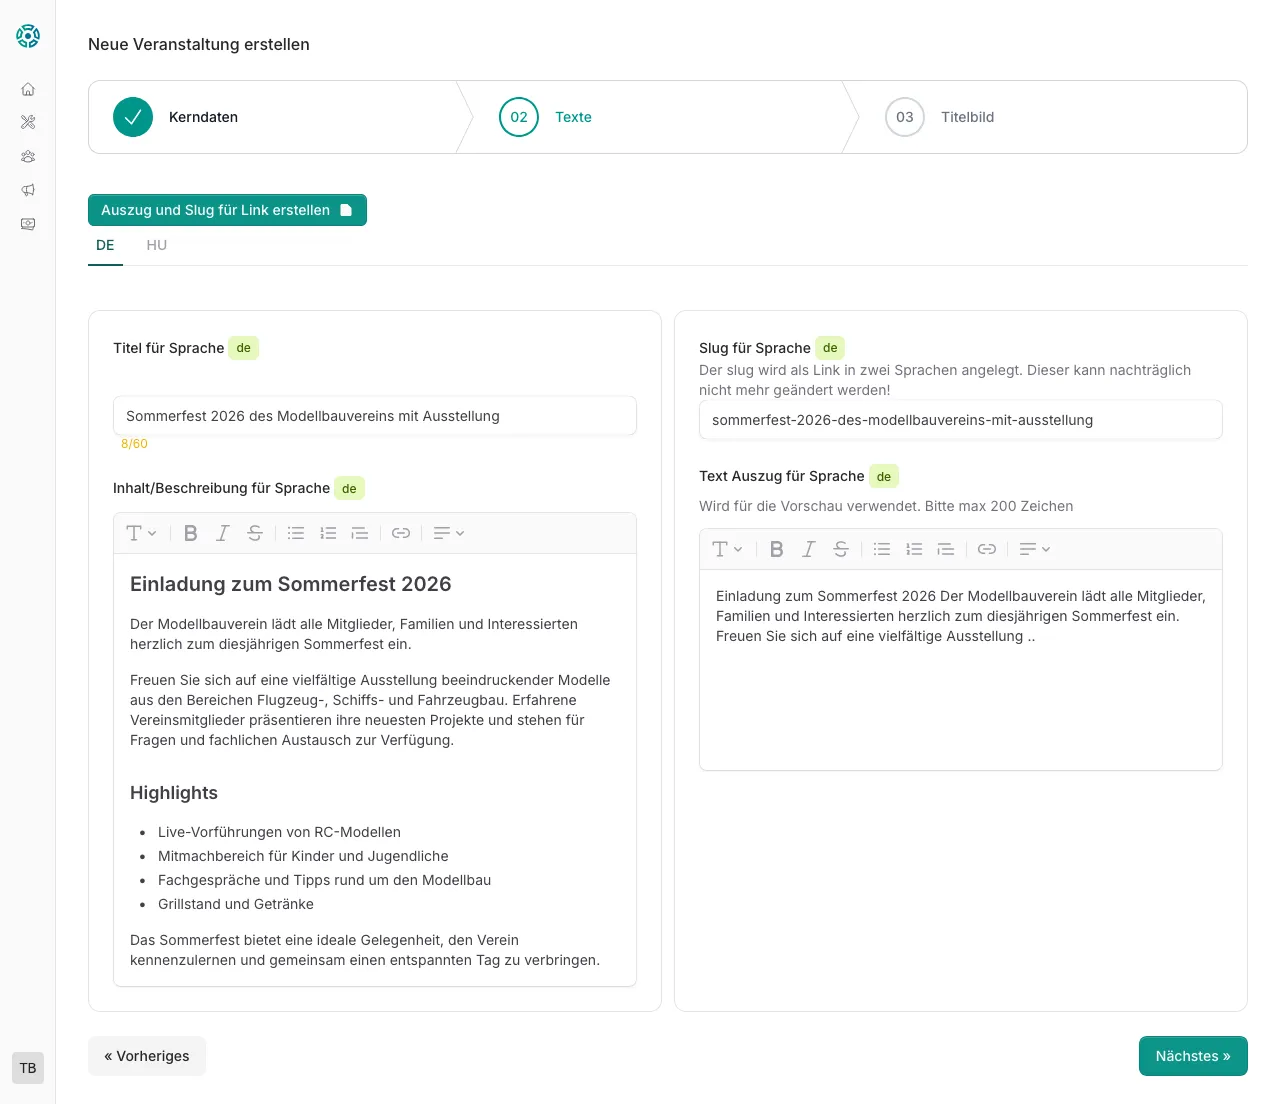The height and width of the screenshot is (1104, 1280).
Task: Insert link in the Text Auszug editor
Action: click(x=987, y=549)
